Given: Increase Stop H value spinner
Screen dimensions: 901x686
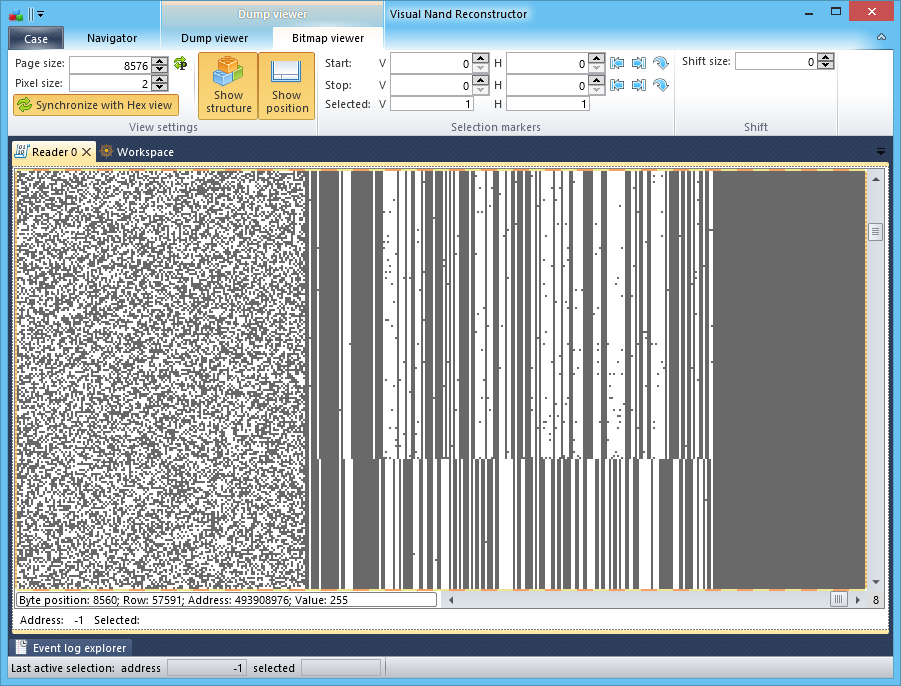Looking at the screenshot, I should 597,80.
